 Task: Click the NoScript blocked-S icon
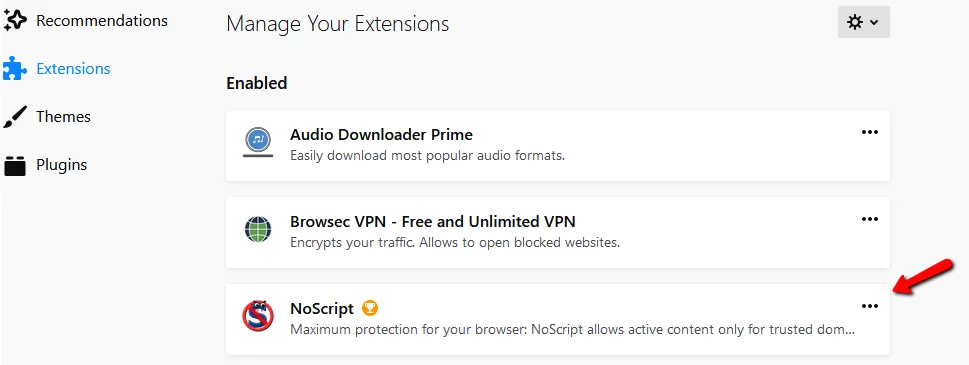click(x=258, y=316)
